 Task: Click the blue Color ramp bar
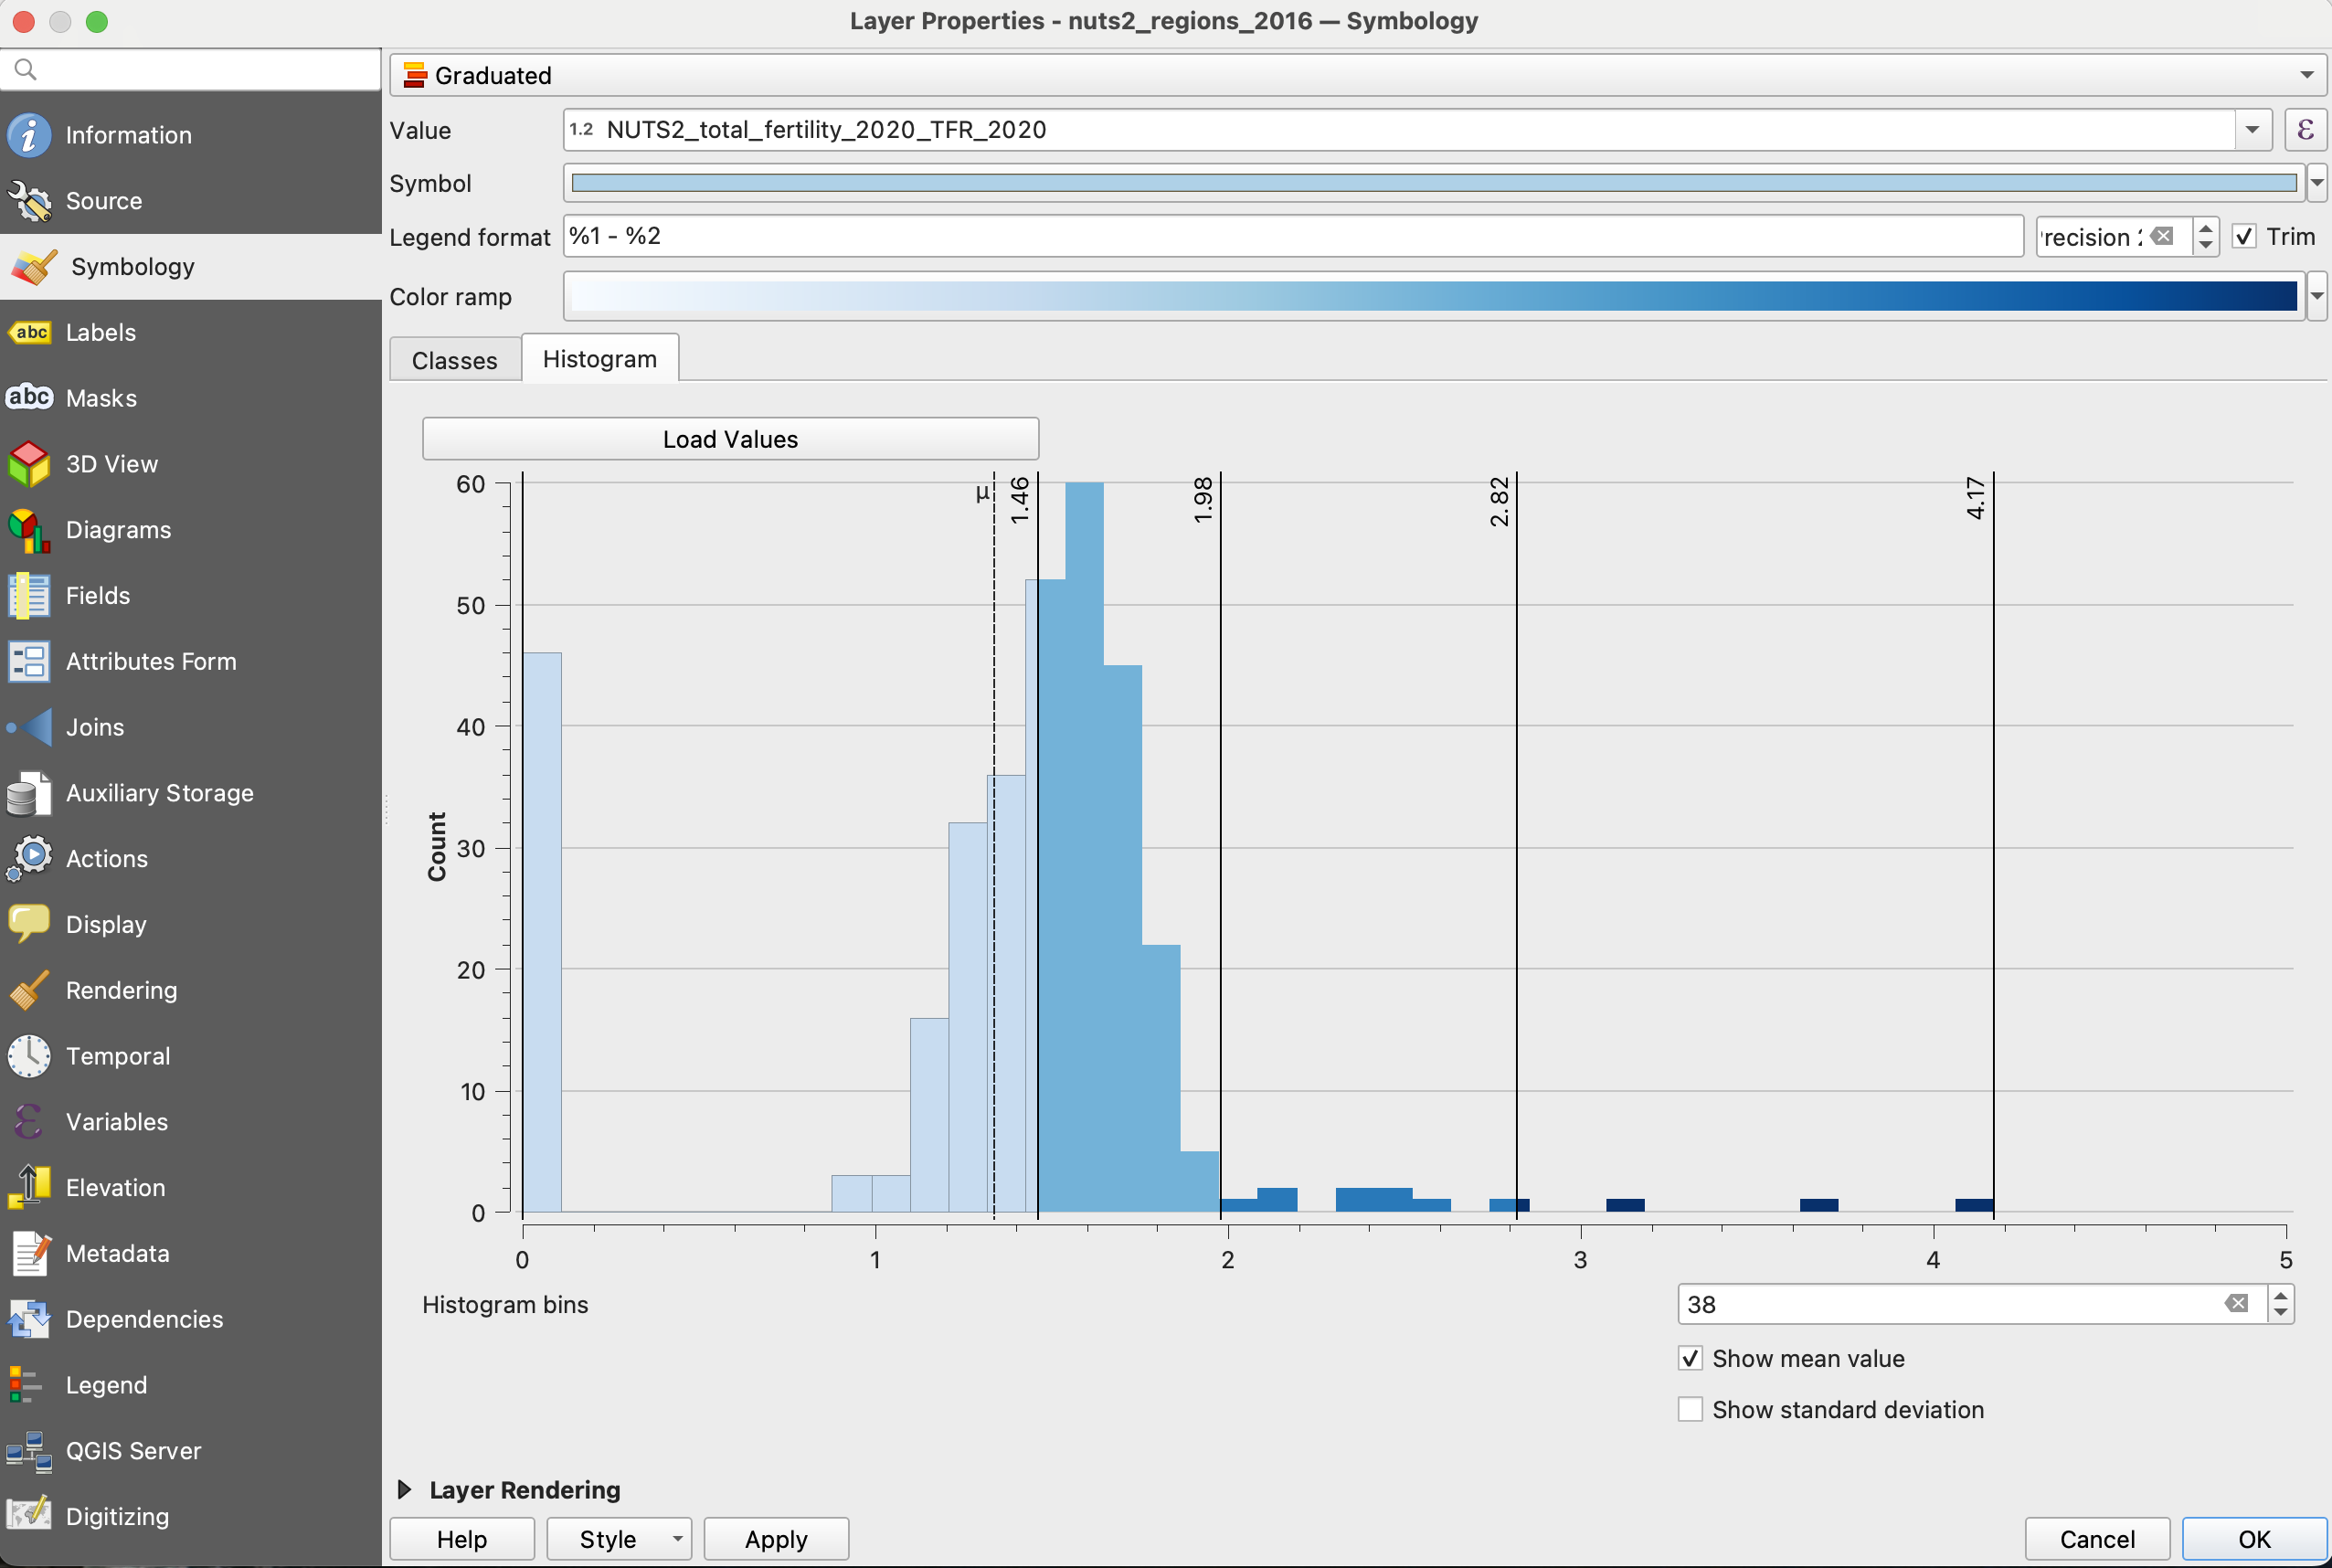pos(1433,297)
